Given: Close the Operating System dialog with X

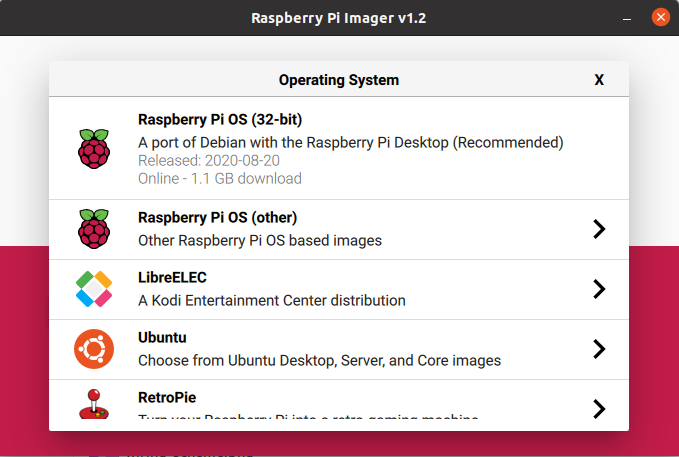Looking at the screenshot, I should tap(599, 80).
